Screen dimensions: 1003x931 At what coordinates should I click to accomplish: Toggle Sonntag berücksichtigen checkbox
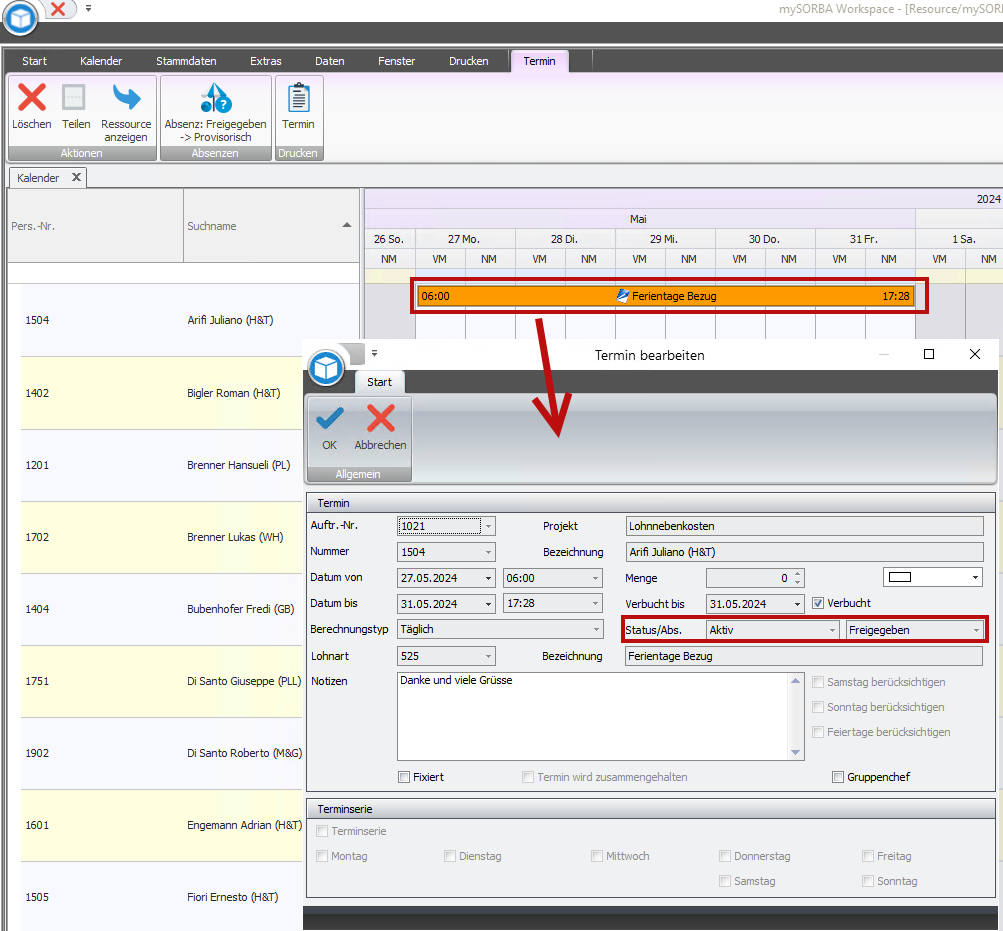(x=817, y=707)
